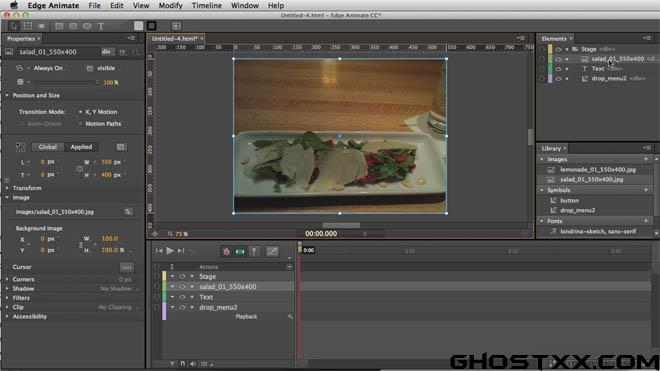Open the Elements panel options menu
660x371 pixels.
[647, 38]
